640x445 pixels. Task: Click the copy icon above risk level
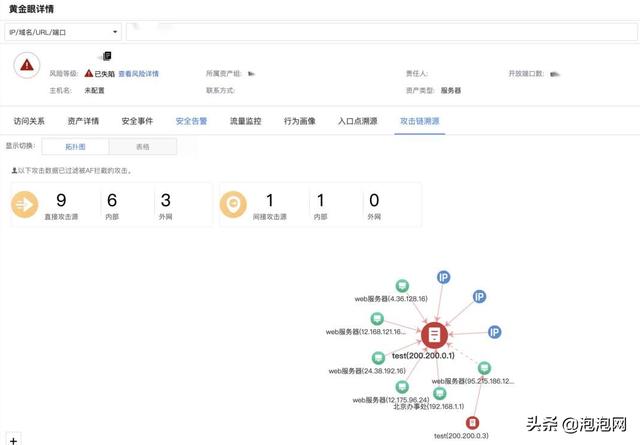(107, 56)
